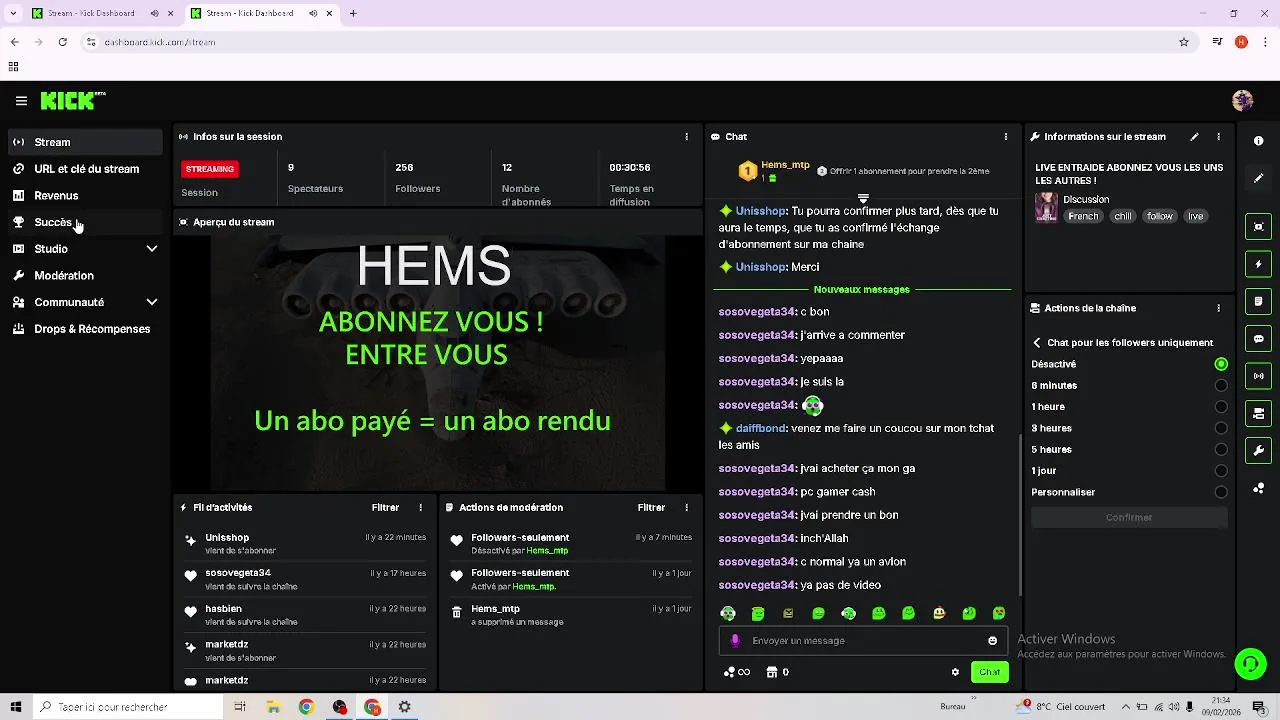
Task: Click the three-dots cluster icon below the wrench
Action: pyautogui.click(x=1259, y=488)
